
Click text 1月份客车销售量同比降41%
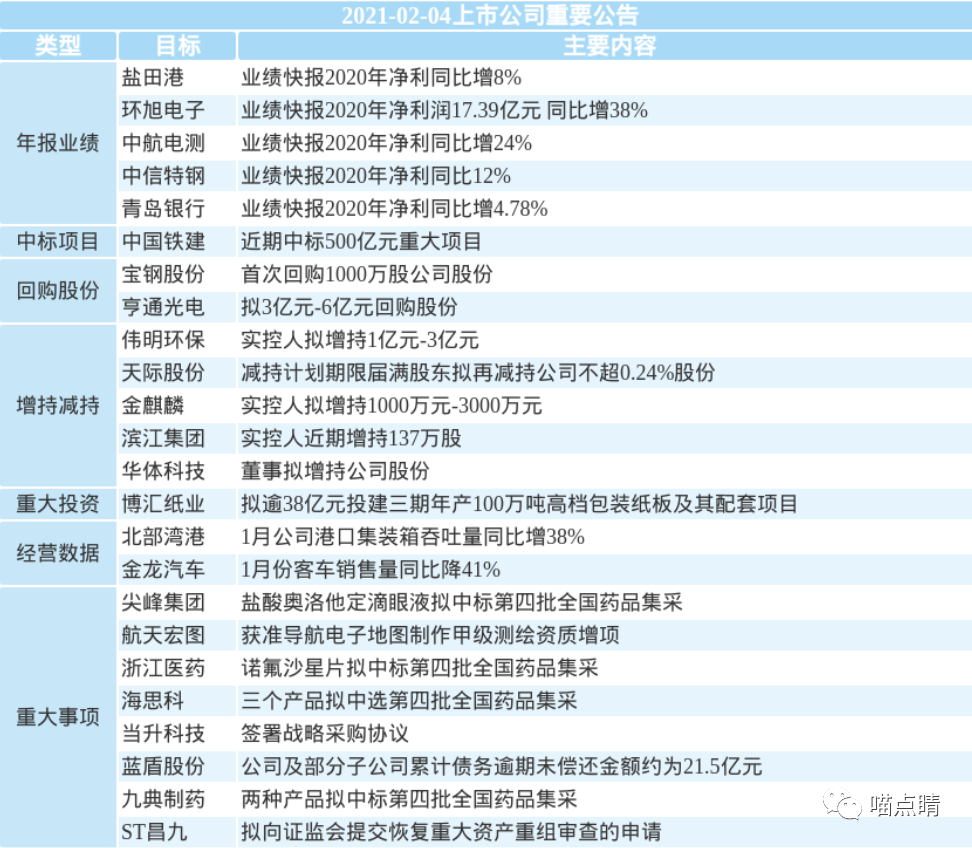pyautogui.click(x=371, y=570)
